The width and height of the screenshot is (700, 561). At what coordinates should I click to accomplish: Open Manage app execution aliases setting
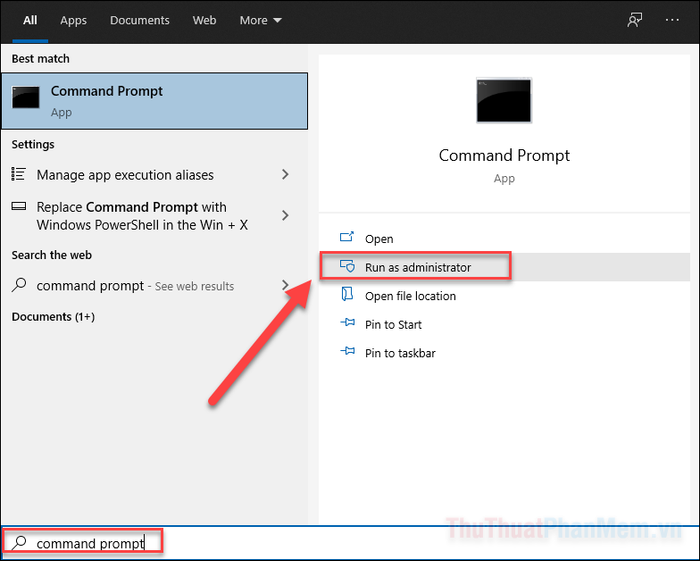click(154, 175)
